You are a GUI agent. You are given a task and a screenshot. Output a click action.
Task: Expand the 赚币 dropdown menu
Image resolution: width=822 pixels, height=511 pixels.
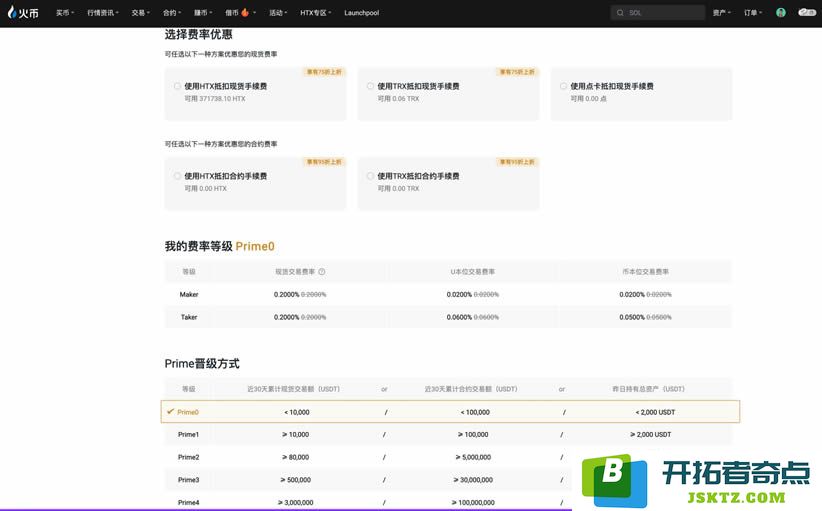[203, 13]
